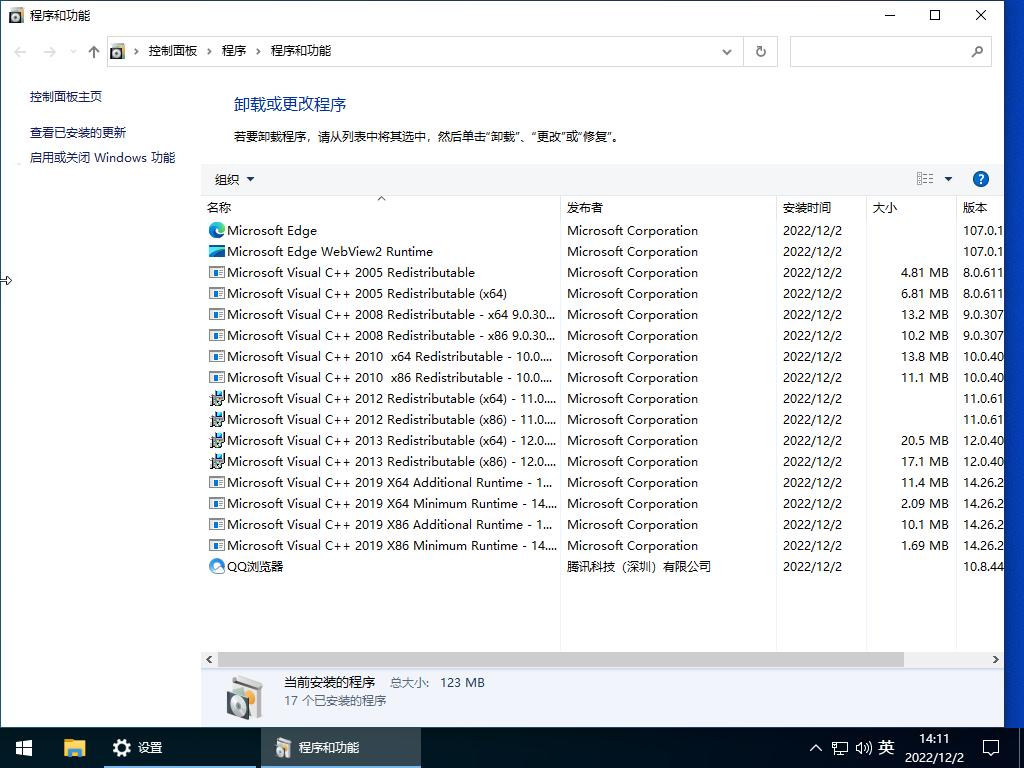The width and height of the screenshot is (1024, 768).
Task: Click the Visual C++ 2013 Redistributable (x86) icon
Action: (216, 461)
